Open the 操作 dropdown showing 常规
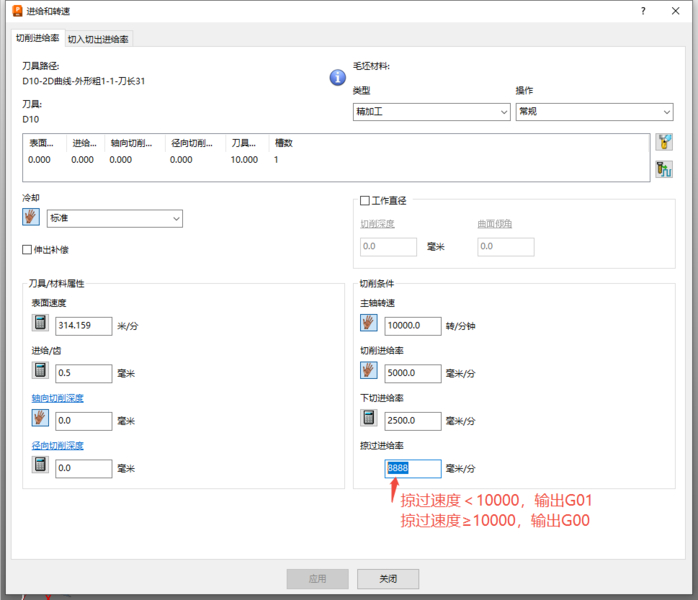 pos(594,112)
